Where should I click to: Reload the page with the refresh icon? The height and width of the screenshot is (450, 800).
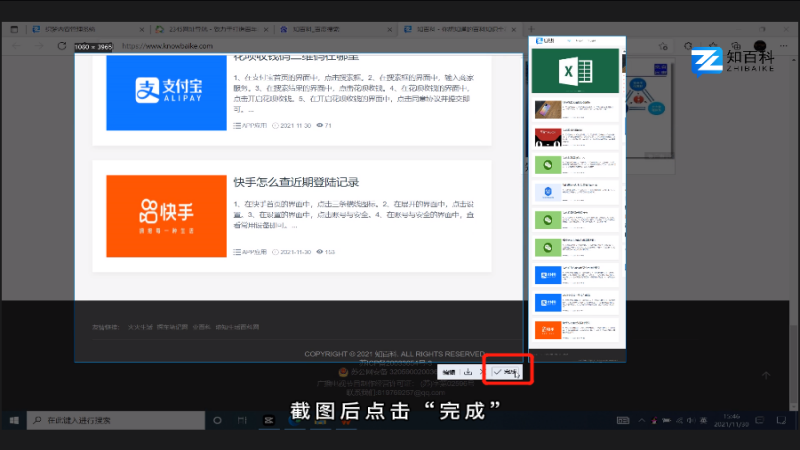(62, 46)
